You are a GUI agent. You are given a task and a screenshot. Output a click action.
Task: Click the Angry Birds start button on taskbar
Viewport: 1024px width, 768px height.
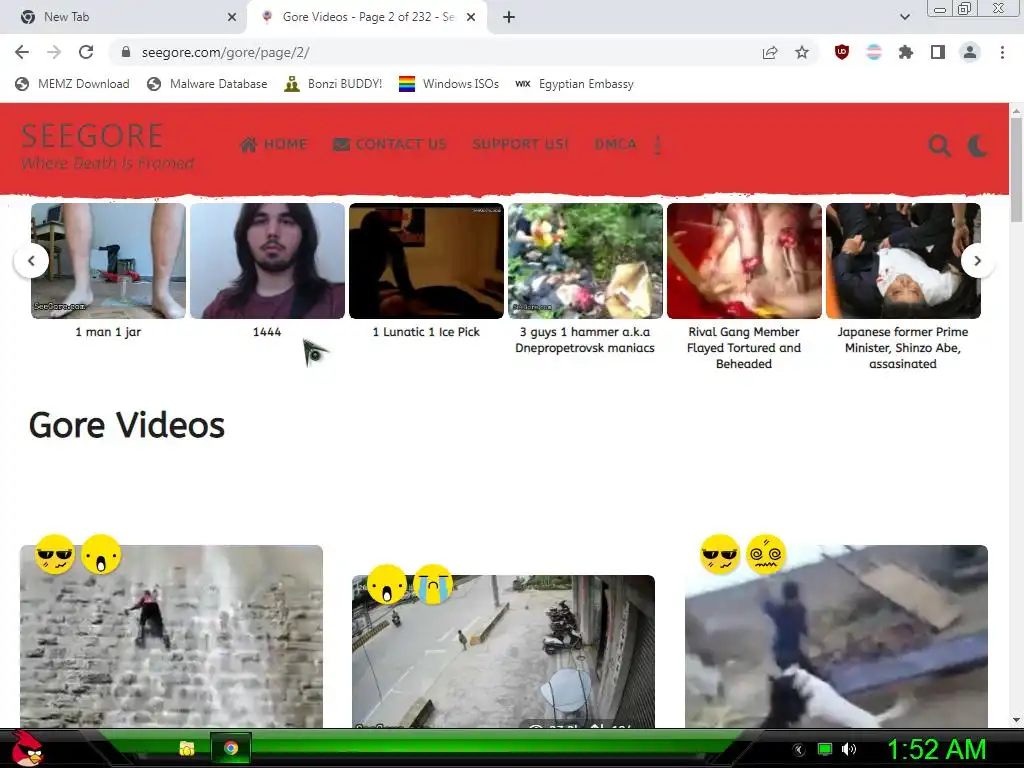tap(27, 748)
